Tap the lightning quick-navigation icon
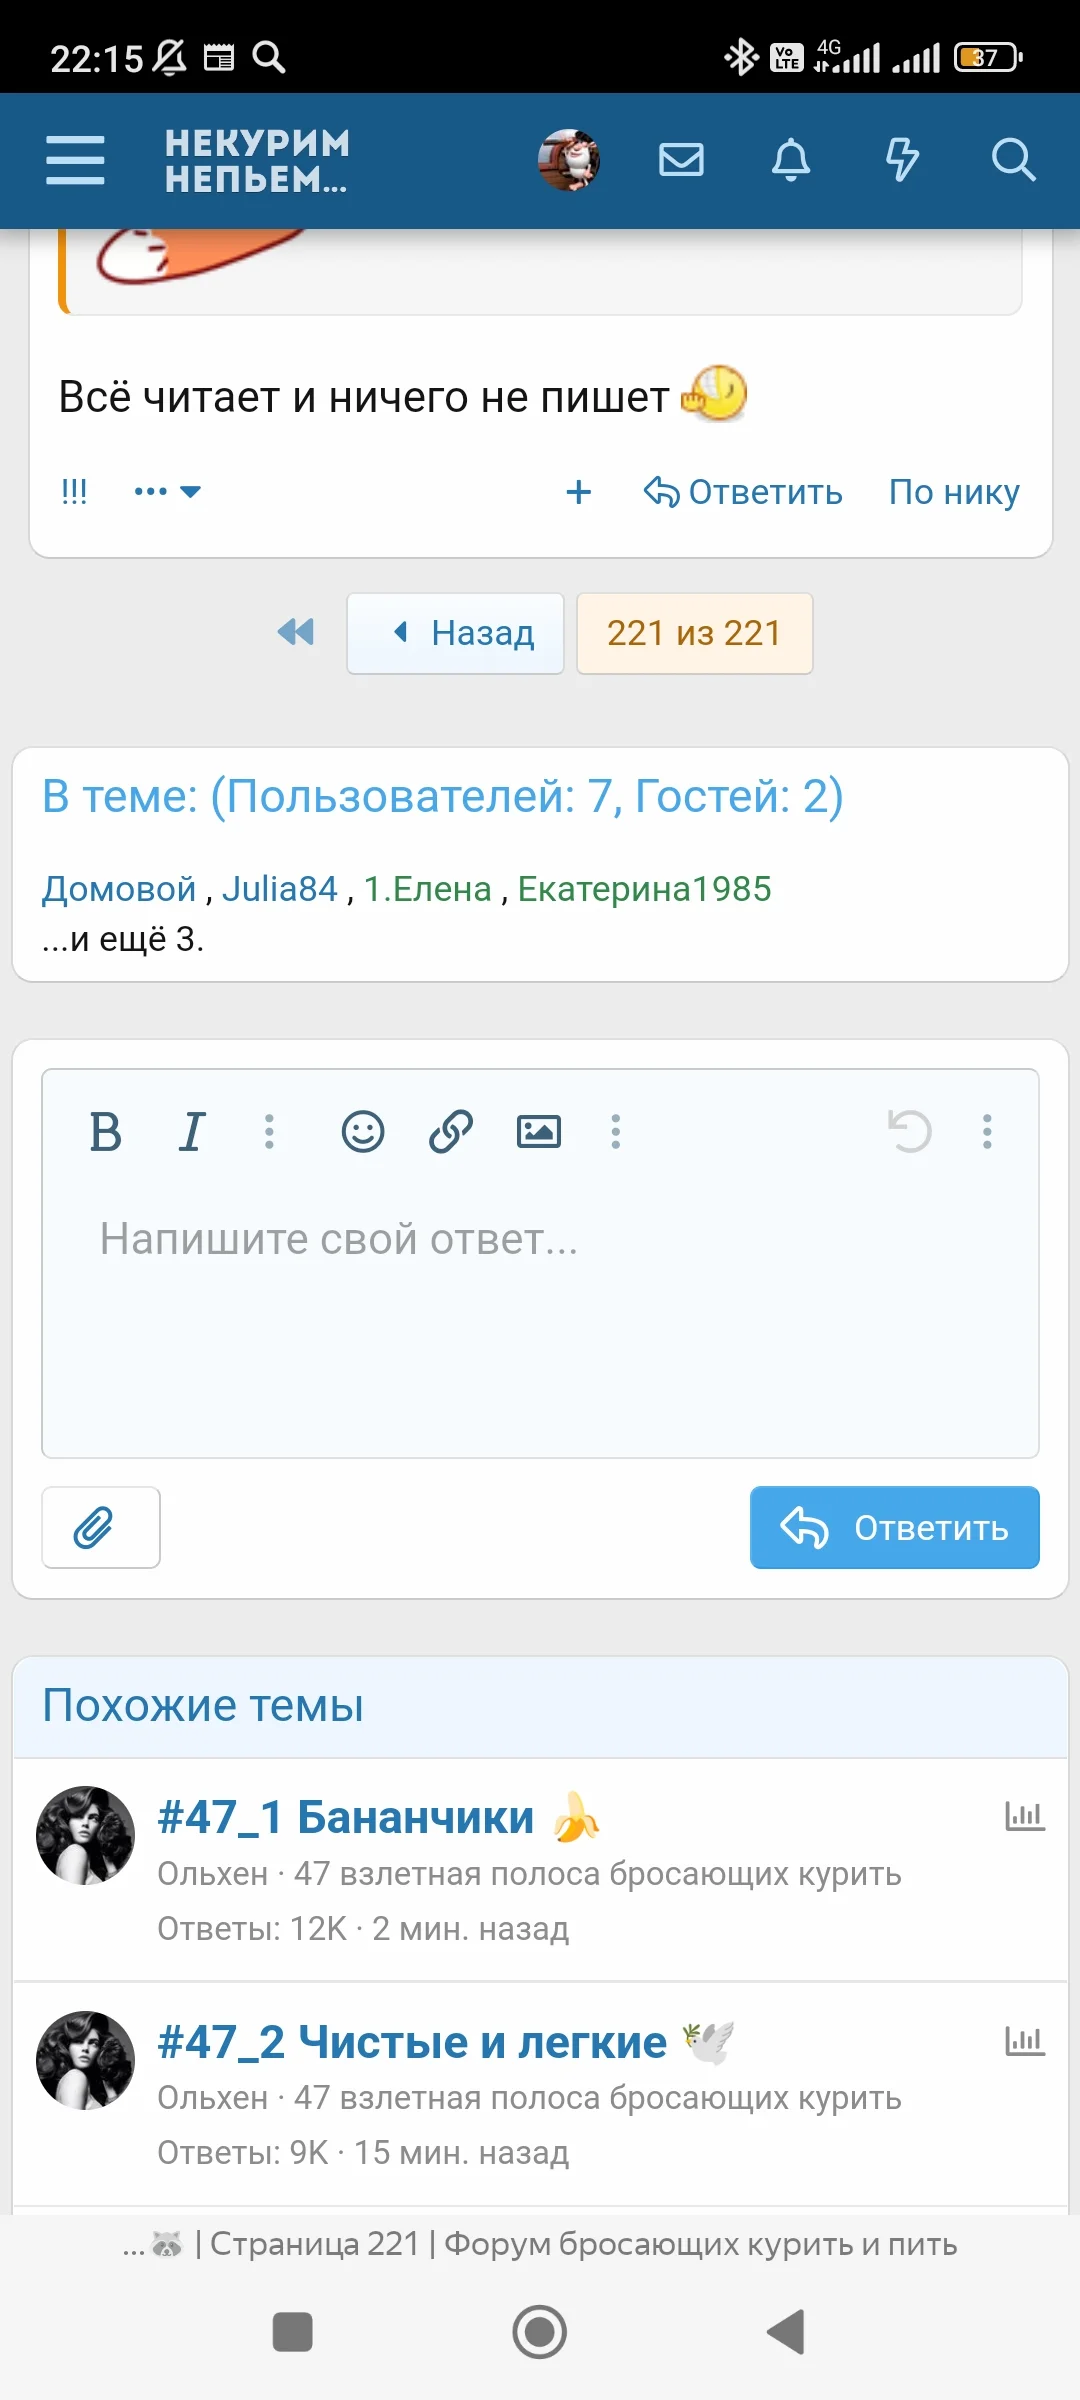This screenshot has height=2400, width=1080. 902,160
